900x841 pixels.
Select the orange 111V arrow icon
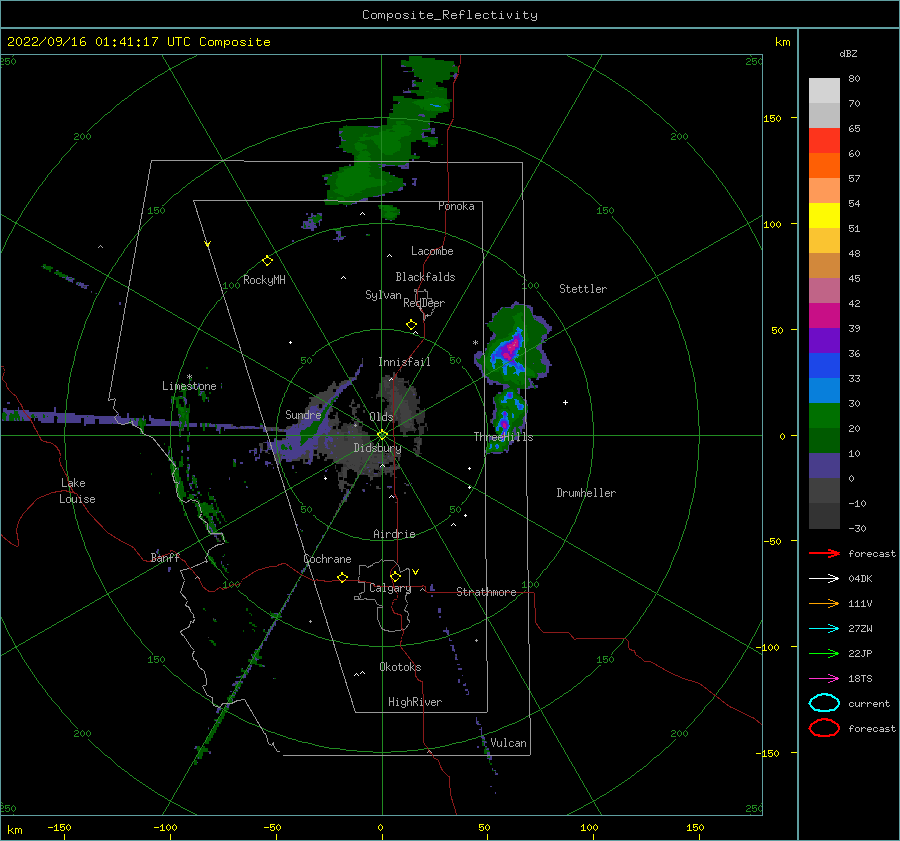pyautogui.click(x=824, y=603)
